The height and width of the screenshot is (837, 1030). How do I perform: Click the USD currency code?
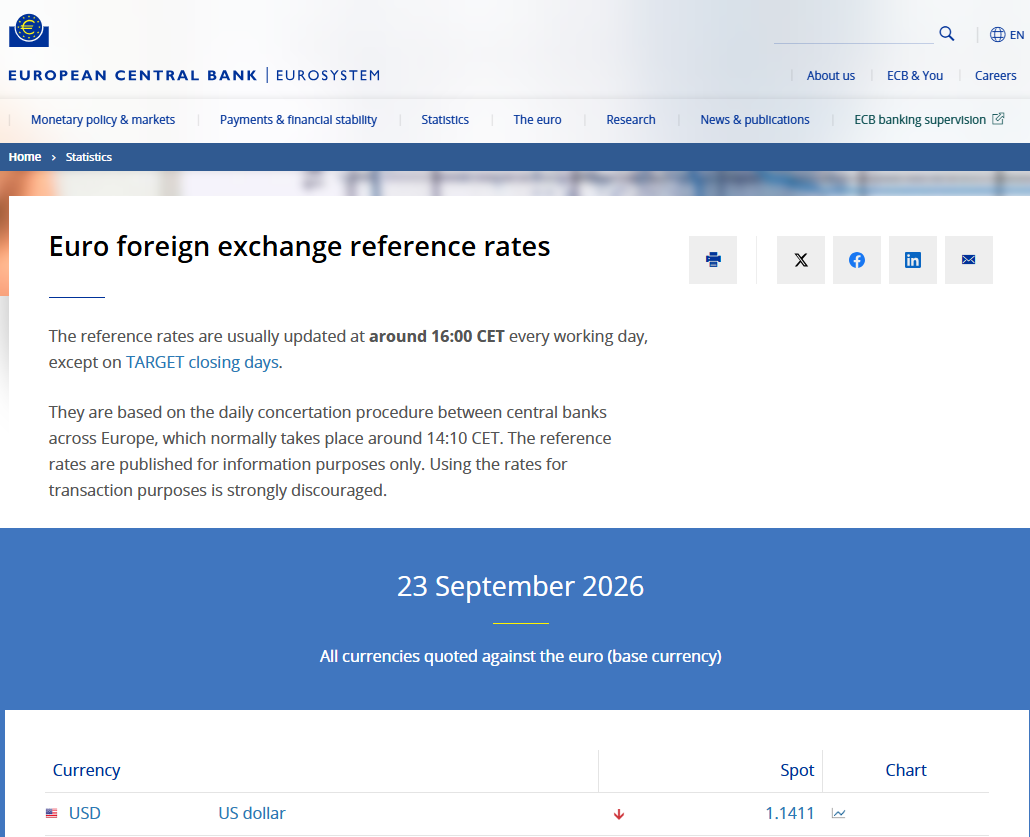click(x=85, y=813)
